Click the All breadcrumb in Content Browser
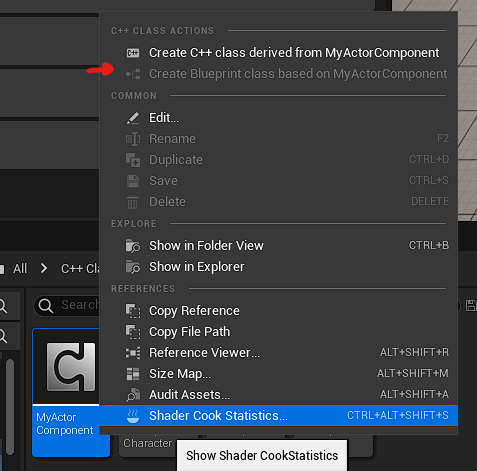 tap(20, 269)
